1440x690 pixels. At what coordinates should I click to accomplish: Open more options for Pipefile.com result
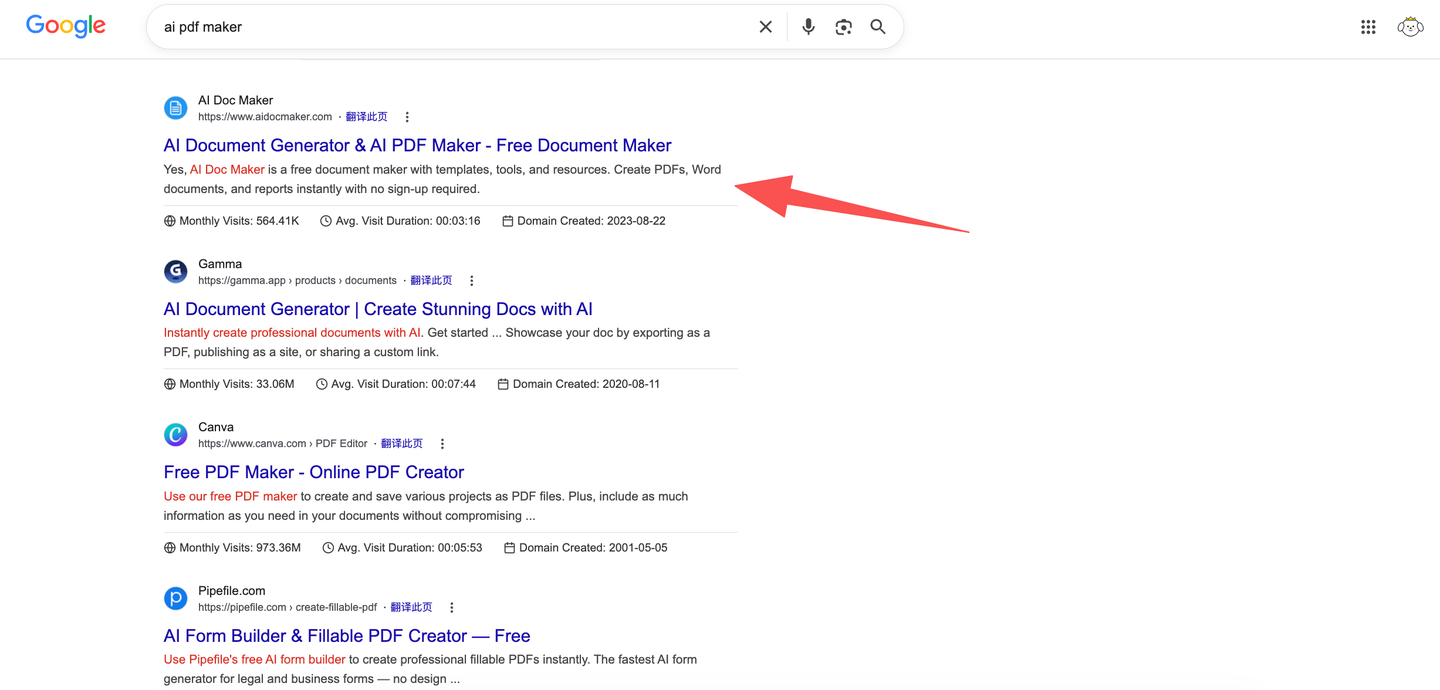(452, 608)
